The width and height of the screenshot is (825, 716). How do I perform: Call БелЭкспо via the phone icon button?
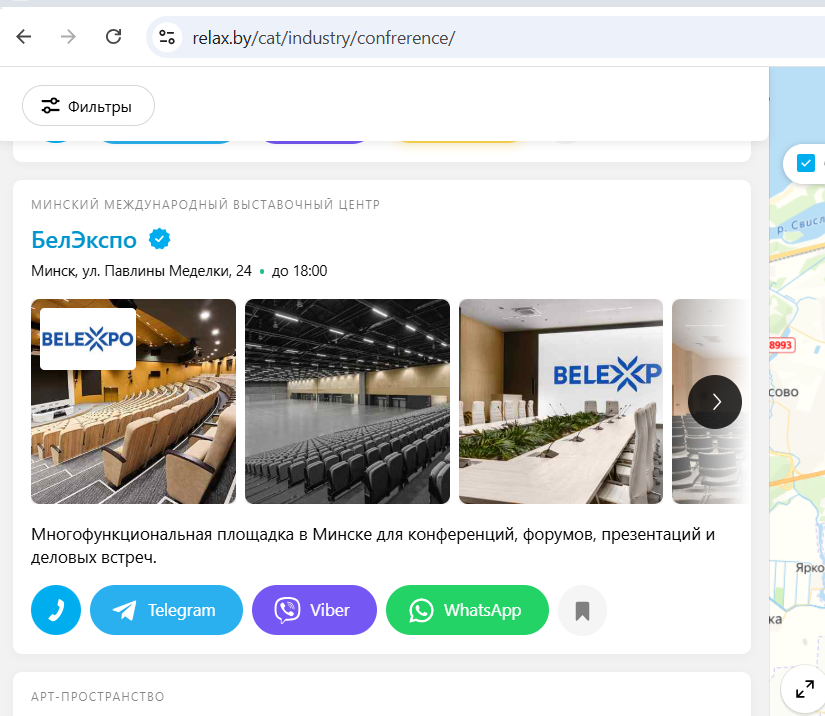click(x=56, y=610)
